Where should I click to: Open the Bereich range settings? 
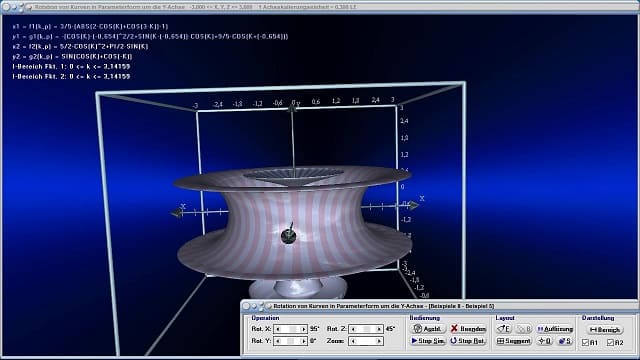pyautogui.click(x=604, y=329)
